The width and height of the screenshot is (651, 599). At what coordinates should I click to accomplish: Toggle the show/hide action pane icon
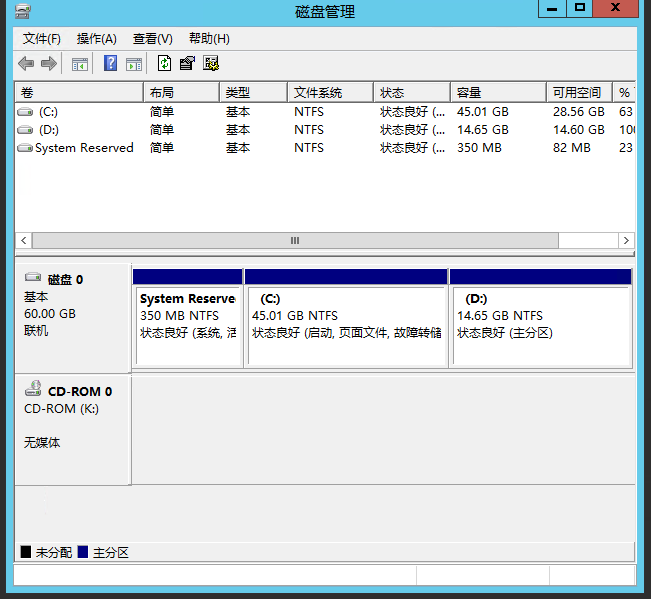tap(135, 64)
